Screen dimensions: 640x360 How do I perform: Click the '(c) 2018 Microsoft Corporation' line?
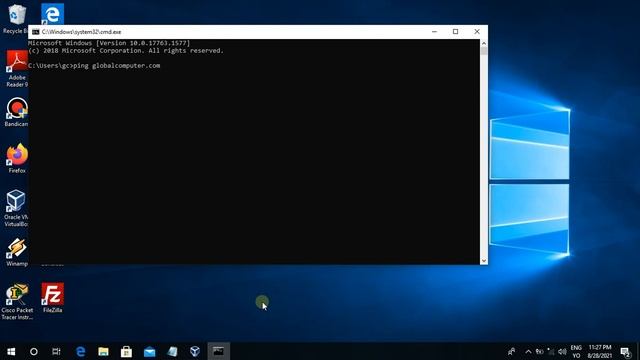[126, 51]
